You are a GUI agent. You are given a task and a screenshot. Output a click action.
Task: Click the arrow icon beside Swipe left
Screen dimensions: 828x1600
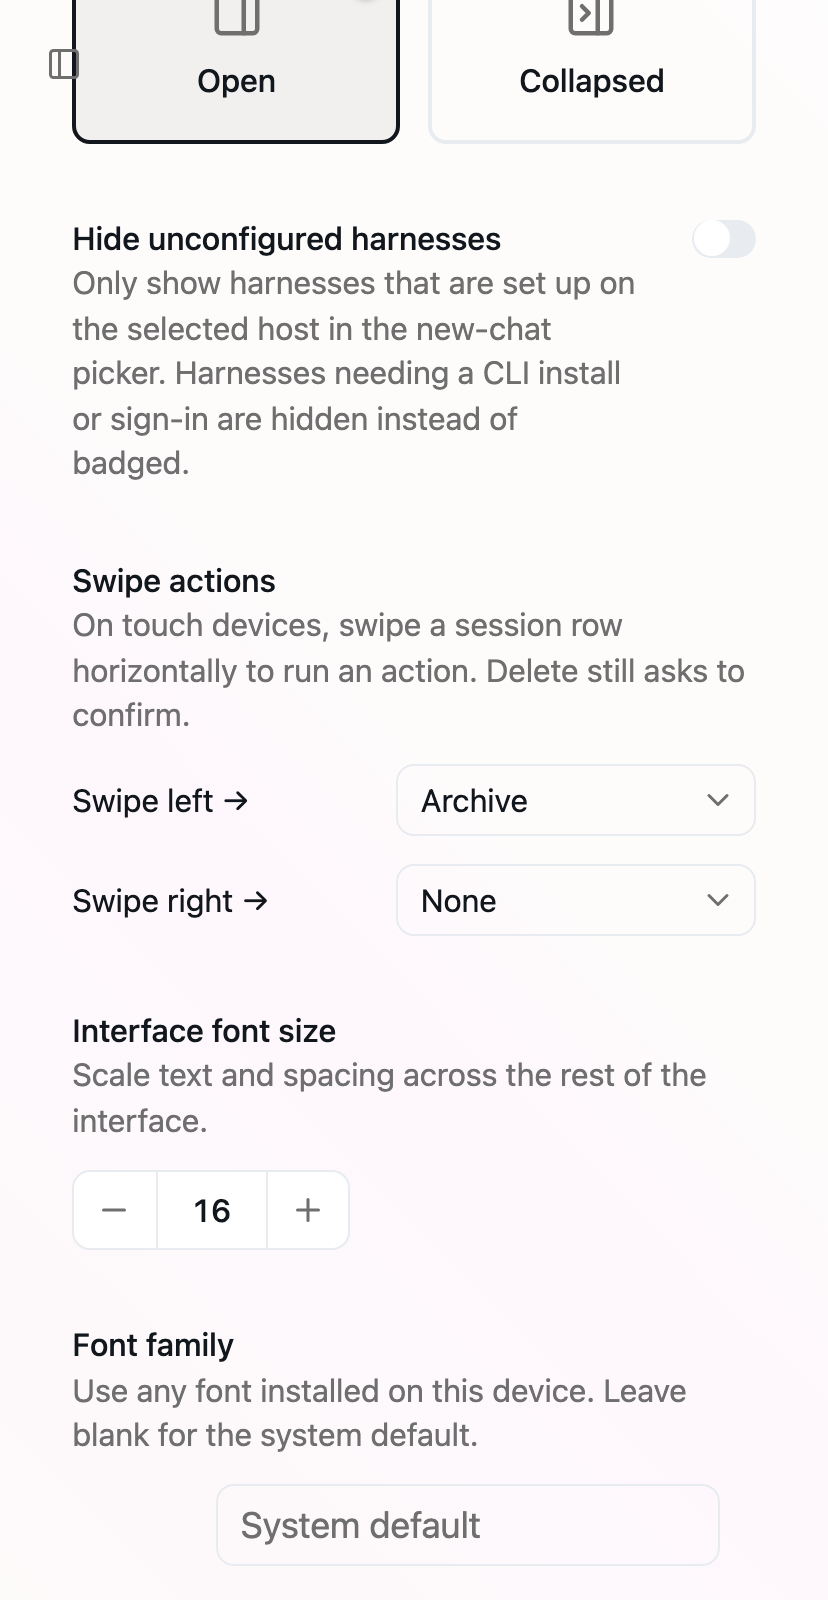[236, 800]
